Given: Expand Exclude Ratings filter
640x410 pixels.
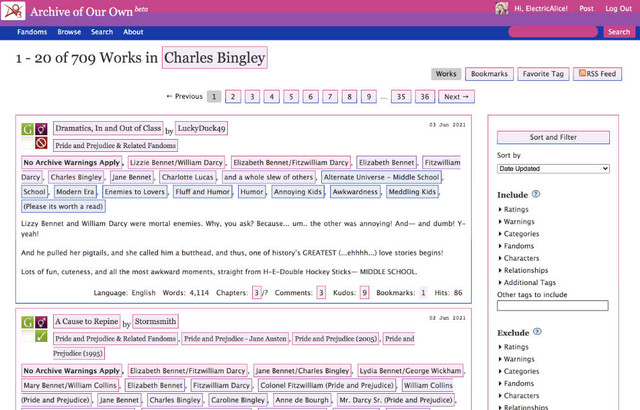Looking at the screenshot, I should coord(513,347).
